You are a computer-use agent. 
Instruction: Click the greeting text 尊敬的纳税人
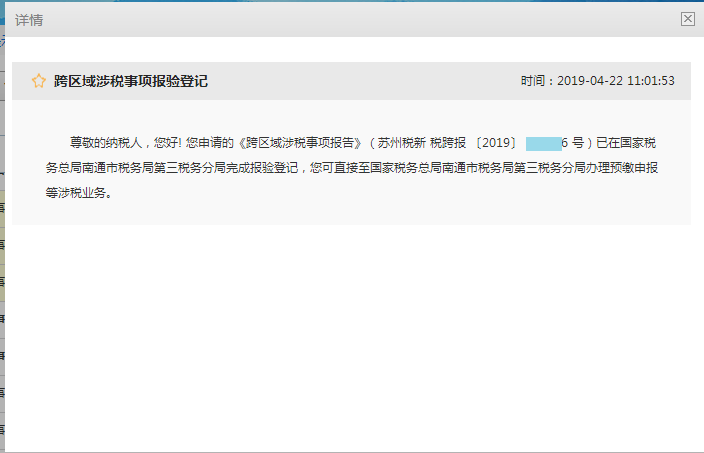point(105,143)
